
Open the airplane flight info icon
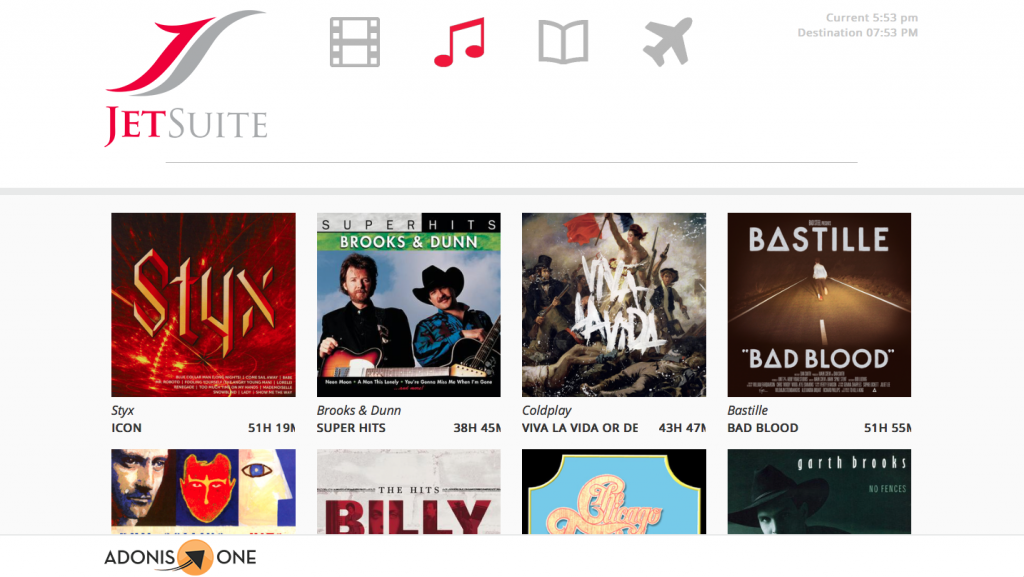(x=667, y=42)
